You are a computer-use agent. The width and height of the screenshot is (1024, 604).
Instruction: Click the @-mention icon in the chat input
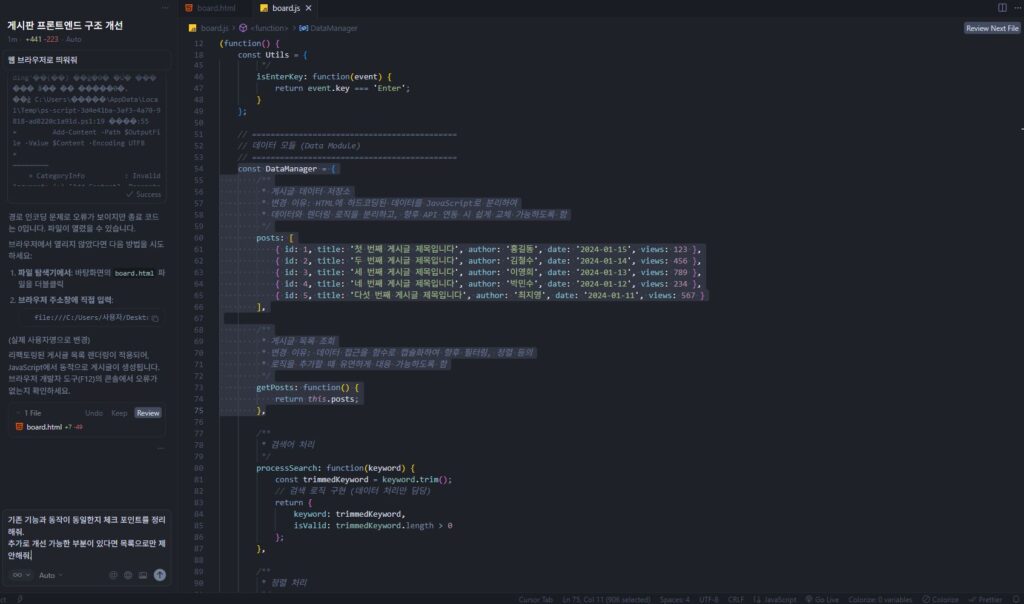pyautogui.click(x=114, y=575)
